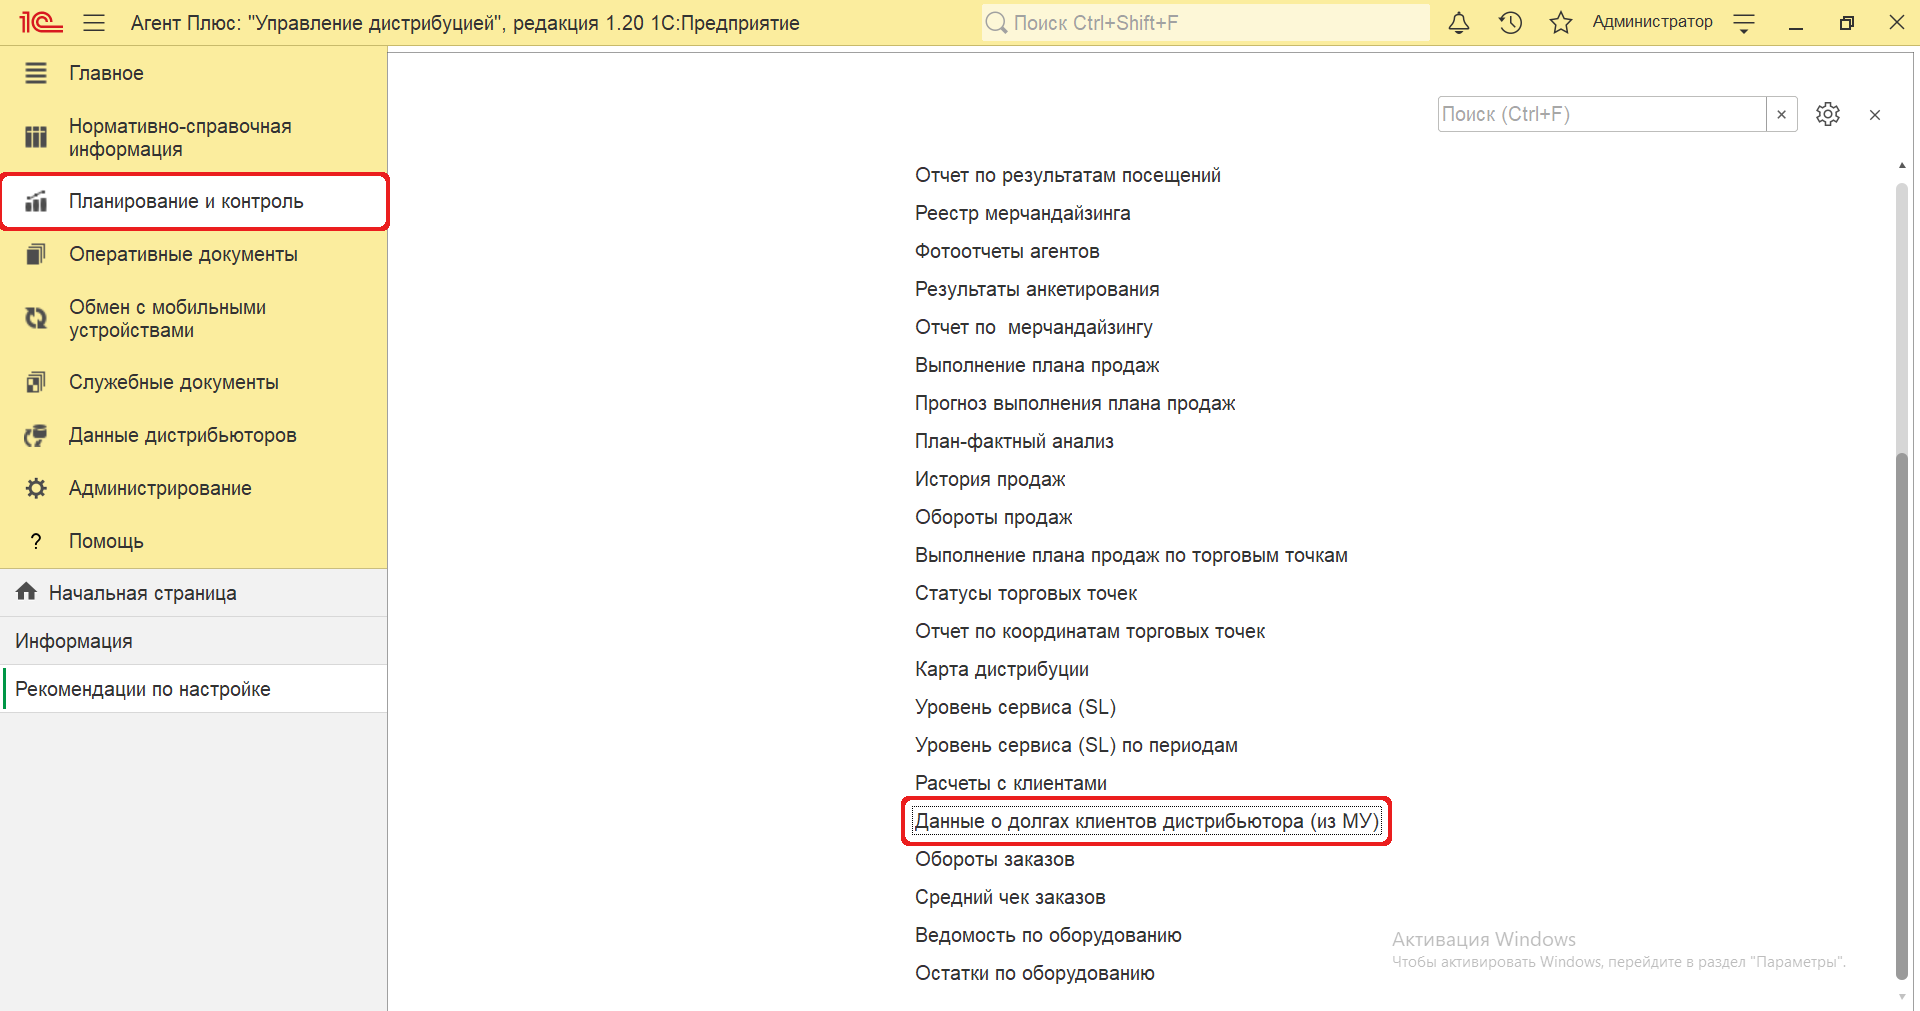Viewport: 1920px width, 1011px height.
Task: Open service settings menu icon
Action: (1744, 23)
